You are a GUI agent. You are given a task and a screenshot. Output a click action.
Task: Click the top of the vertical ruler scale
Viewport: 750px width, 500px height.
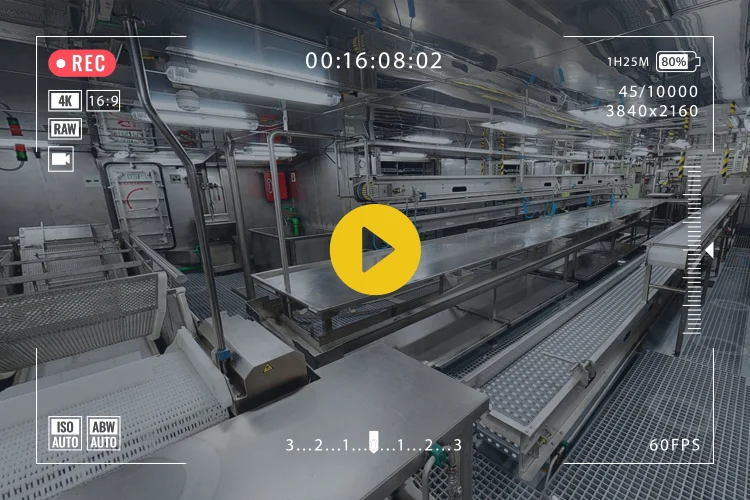click(x=693, y=168)
